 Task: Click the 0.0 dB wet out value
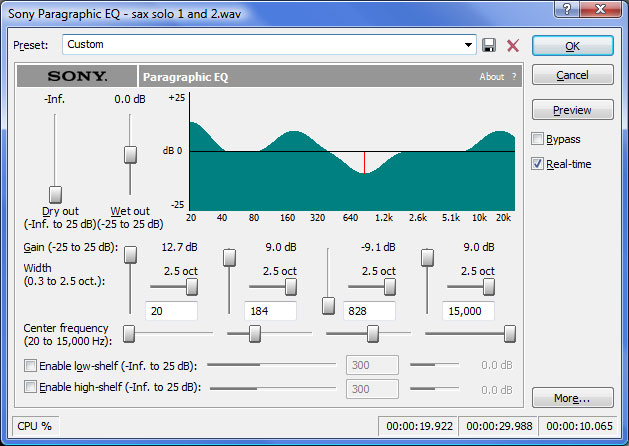point(130,99)
